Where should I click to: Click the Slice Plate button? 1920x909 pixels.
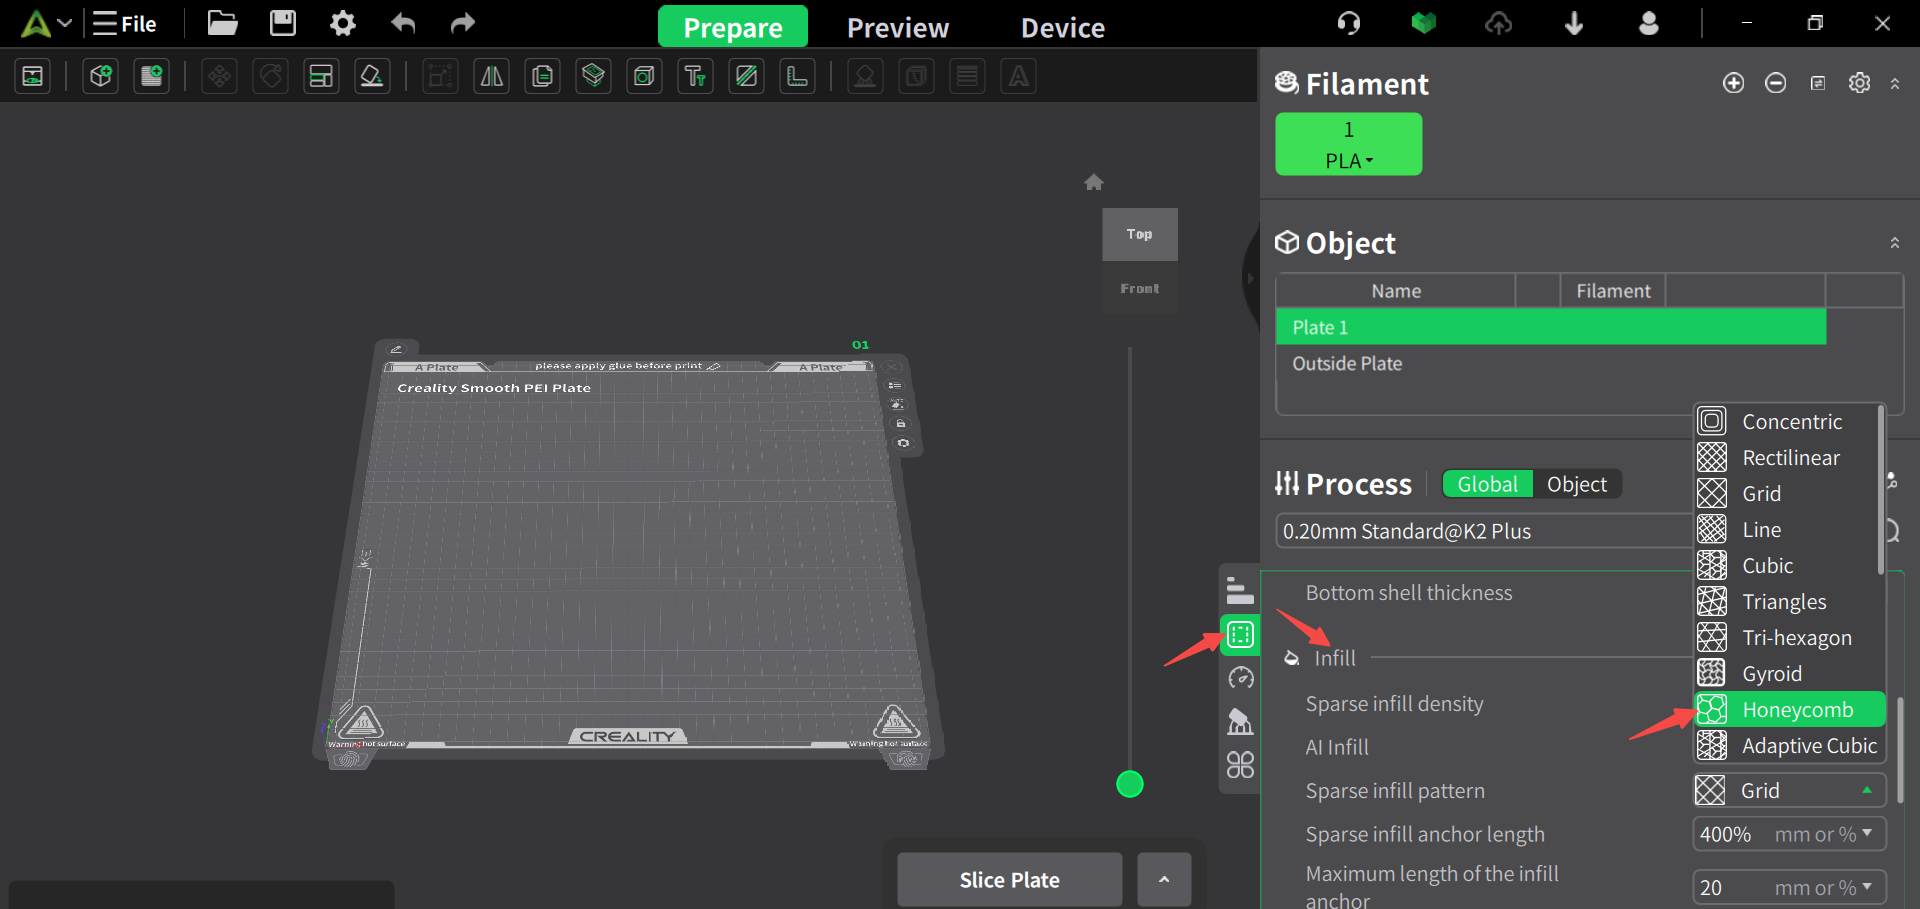tap(1009, 880)
